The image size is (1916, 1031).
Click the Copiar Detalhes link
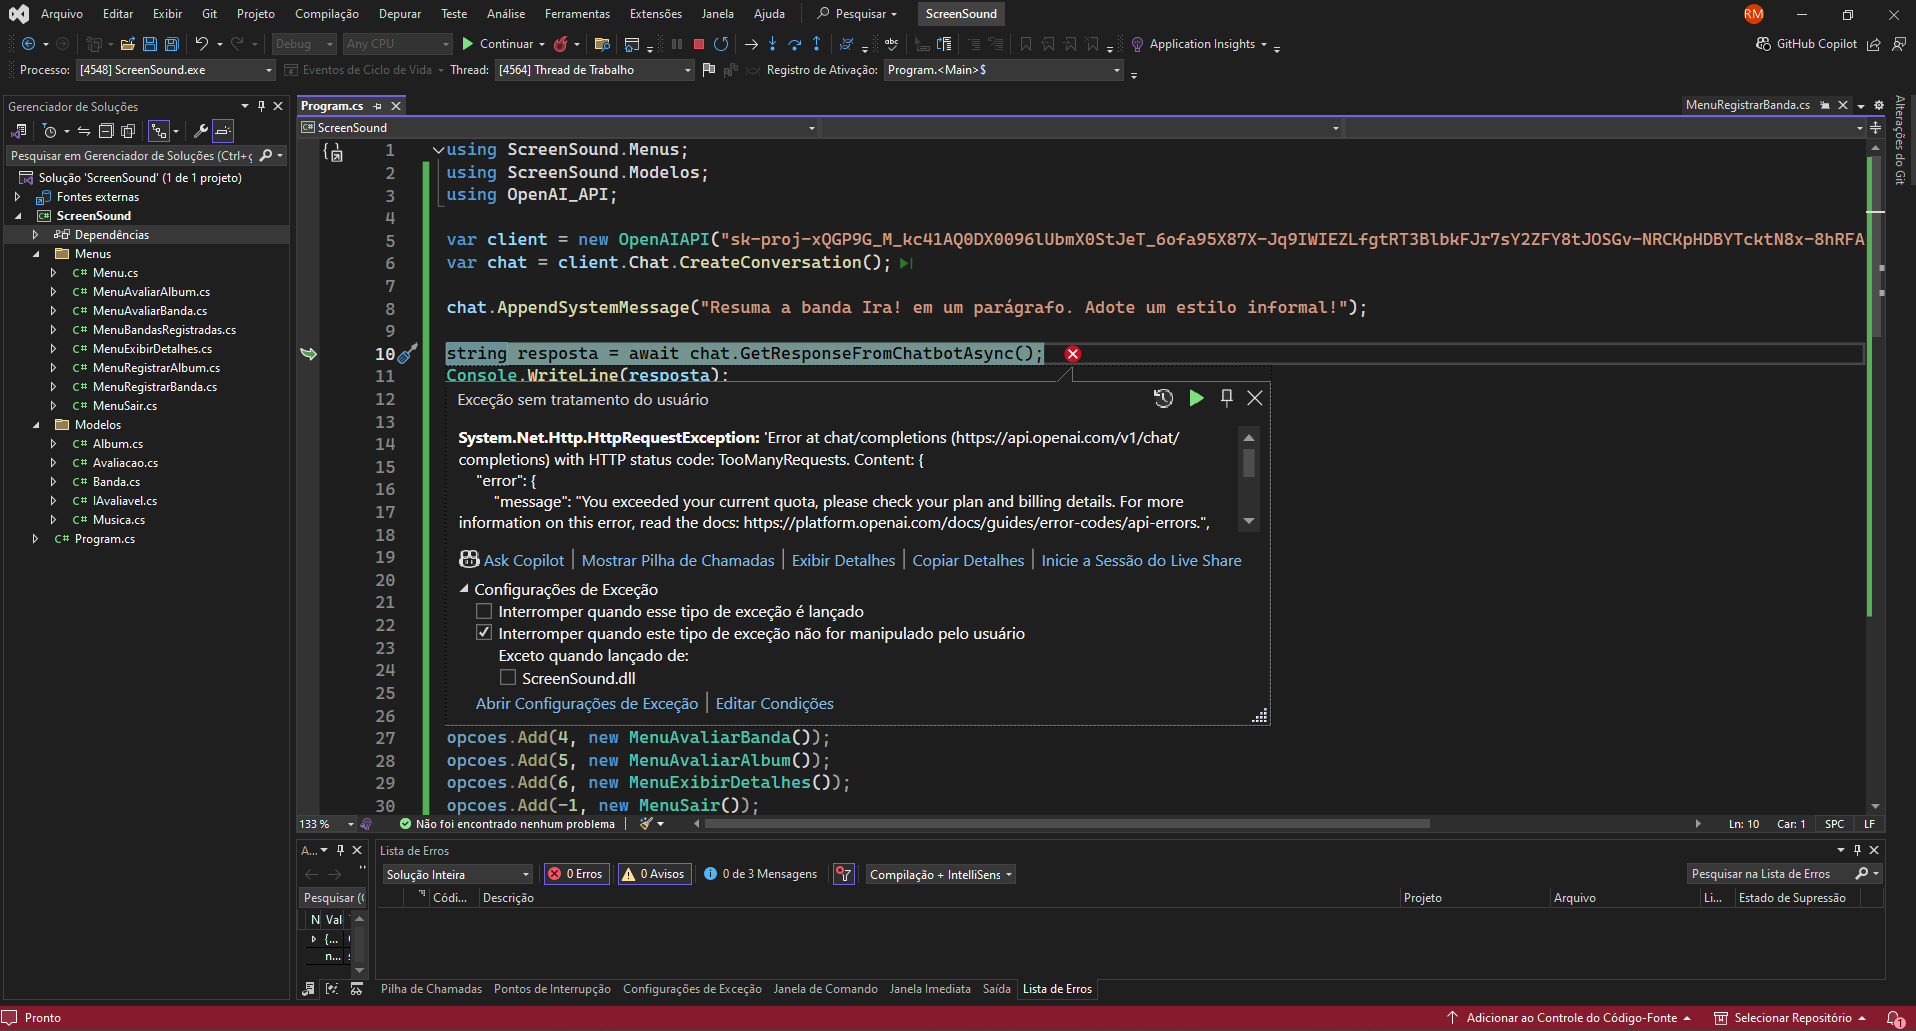click(968, 560)
